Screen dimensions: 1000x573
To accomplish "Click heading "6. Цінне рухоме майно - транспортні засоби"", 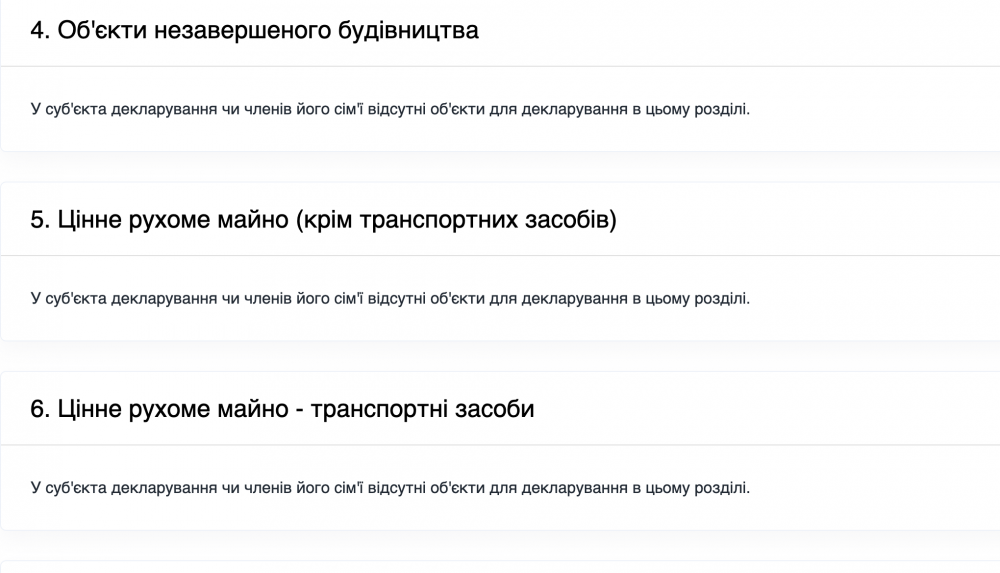I will click(x=282, y=409).
